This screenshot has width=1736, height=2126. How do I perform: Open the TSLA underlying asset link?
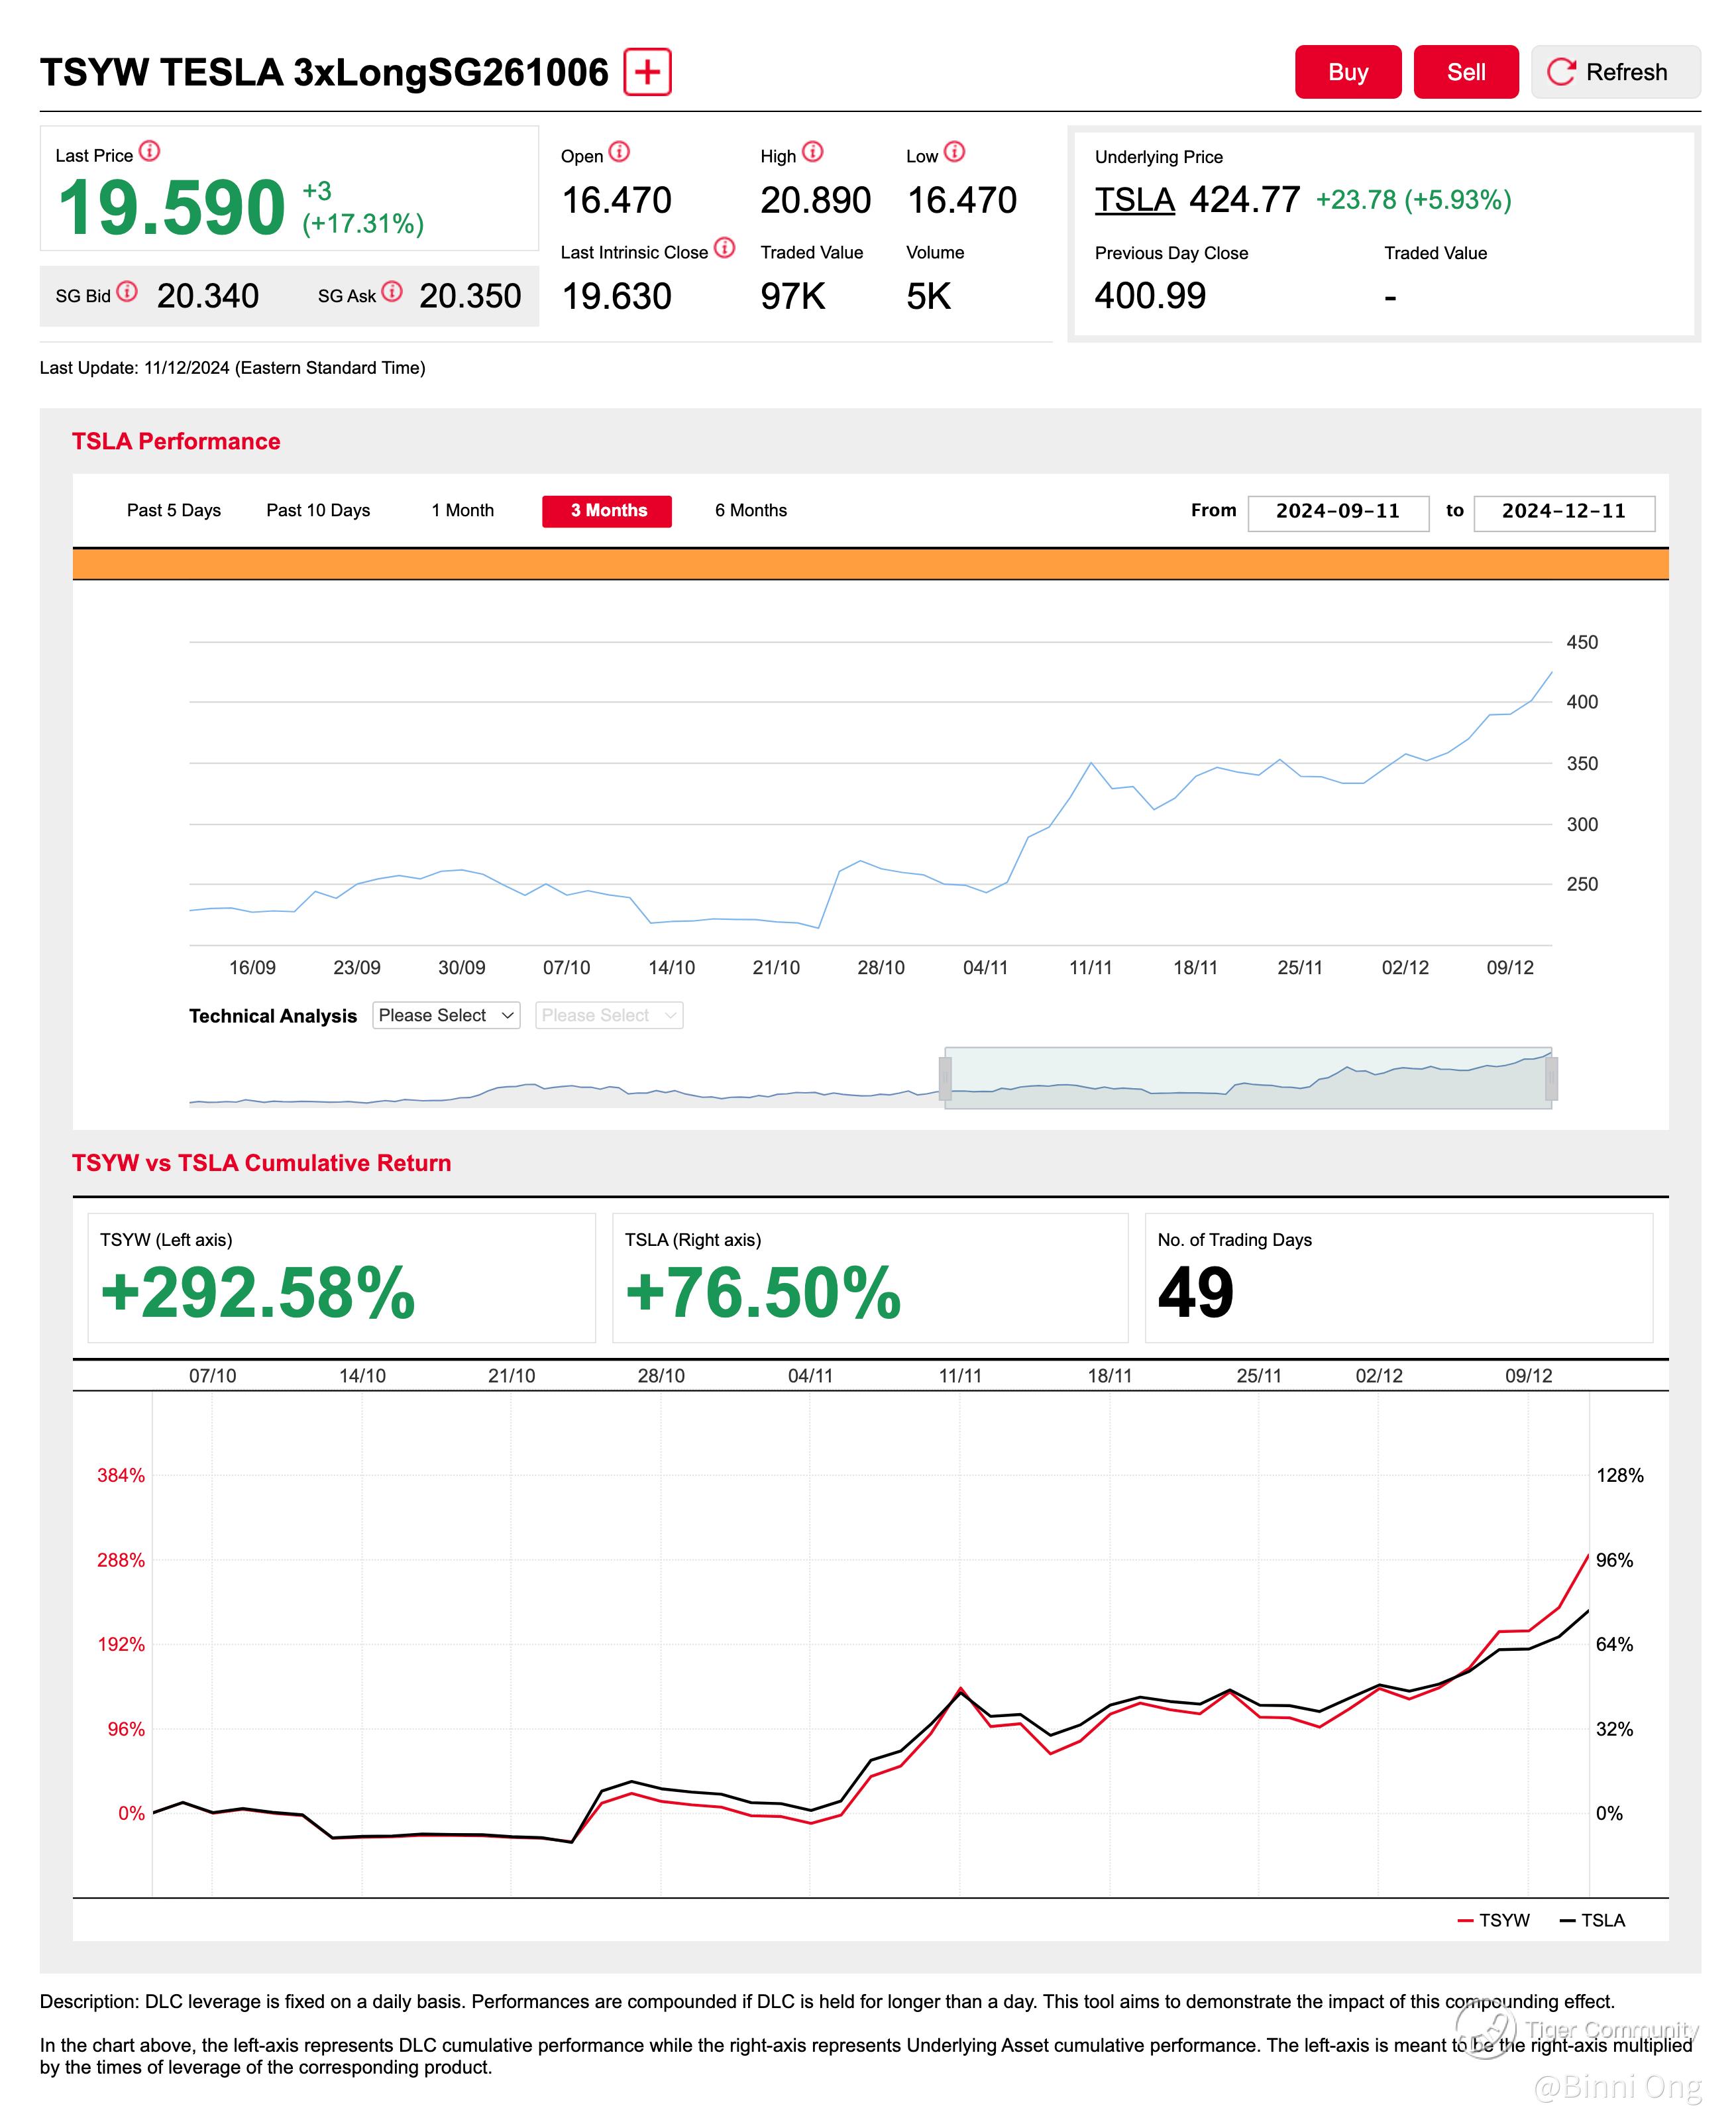pyautogui.click(x=1133, y=199)
